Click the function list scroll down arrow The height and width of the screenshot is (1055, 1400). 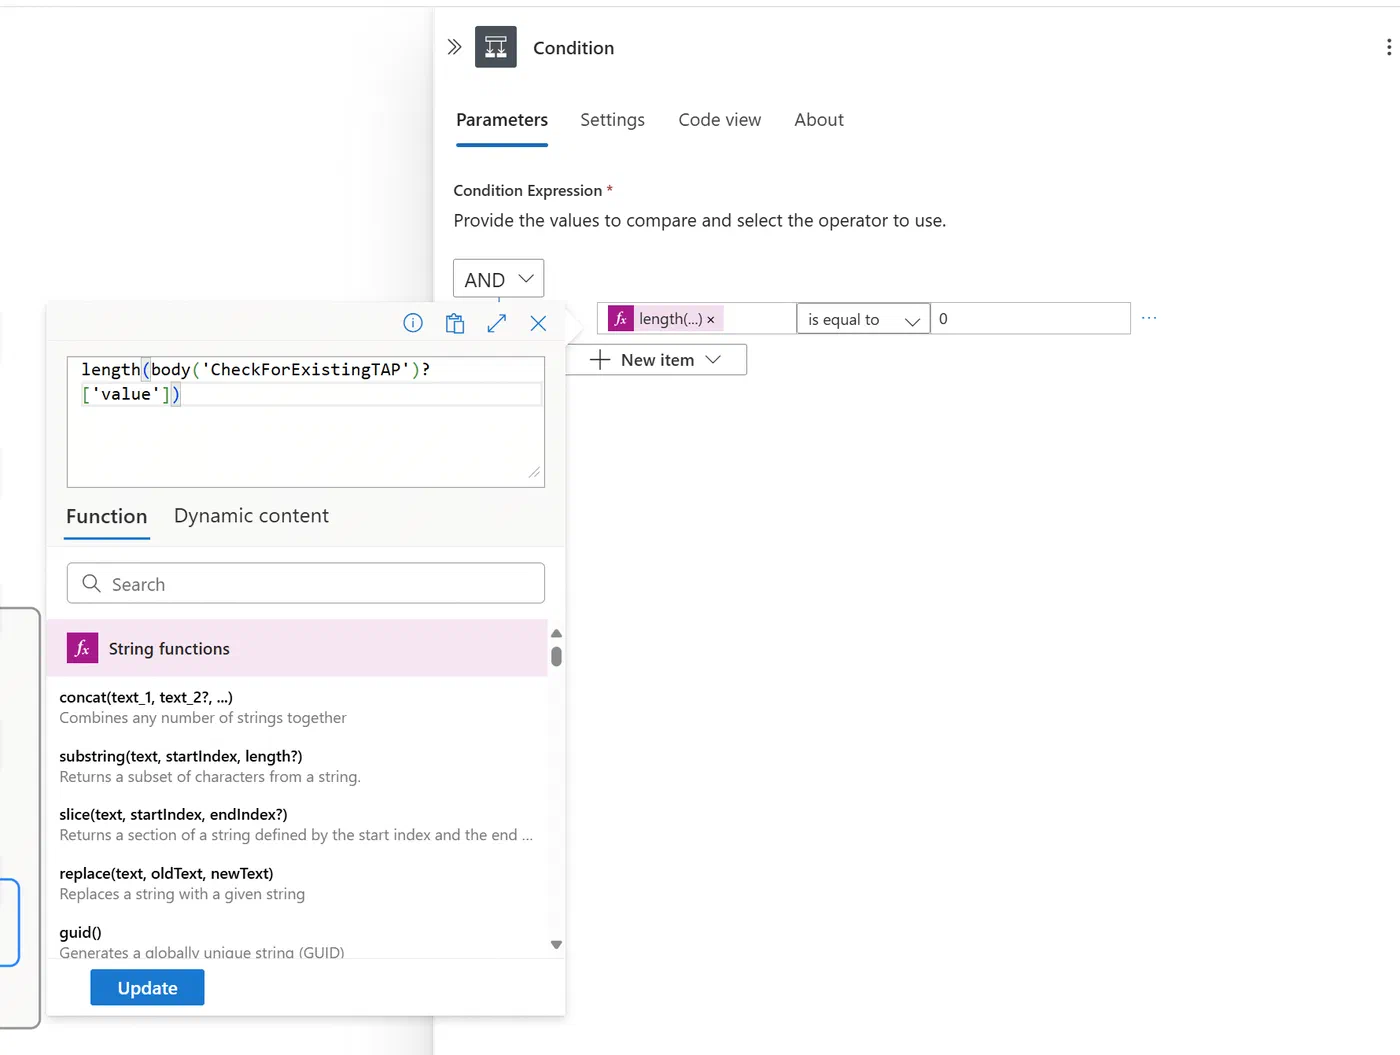[556, 944]
